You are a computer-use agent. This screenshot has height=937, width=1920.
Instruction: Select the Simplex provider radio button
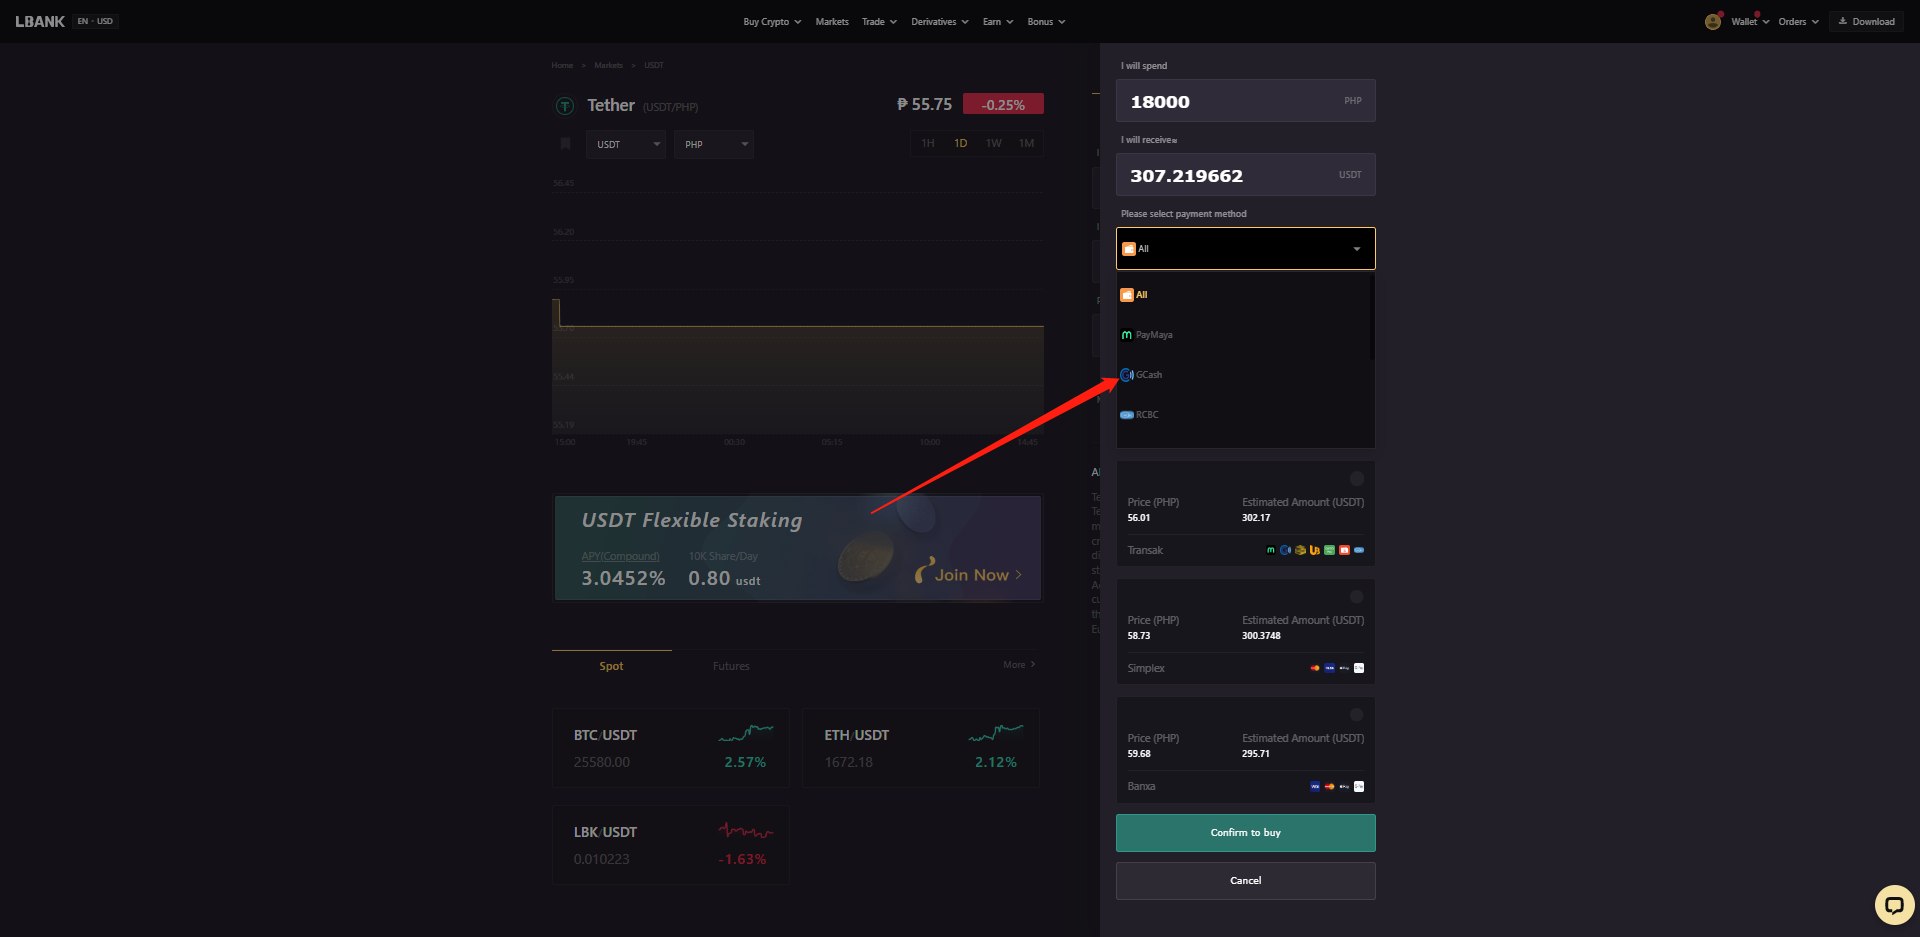coord(1357,597)
